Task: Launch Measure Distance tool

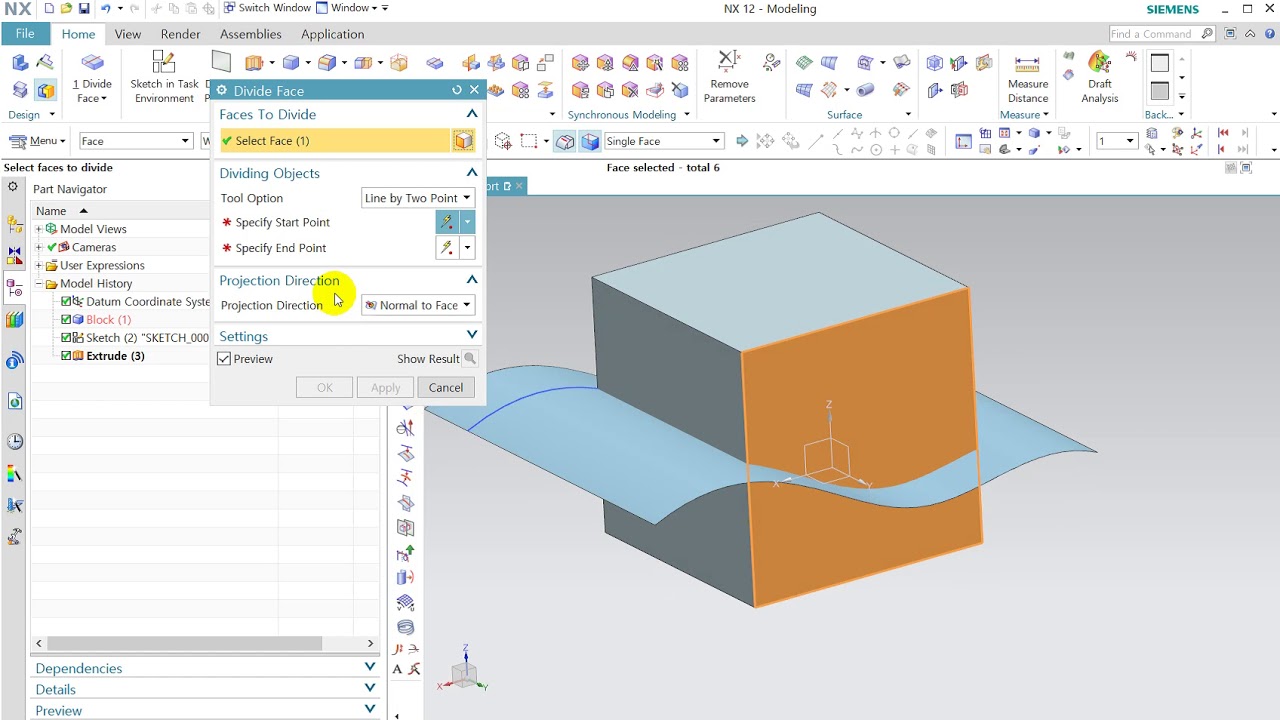Action: click(x=1028, y=78)
